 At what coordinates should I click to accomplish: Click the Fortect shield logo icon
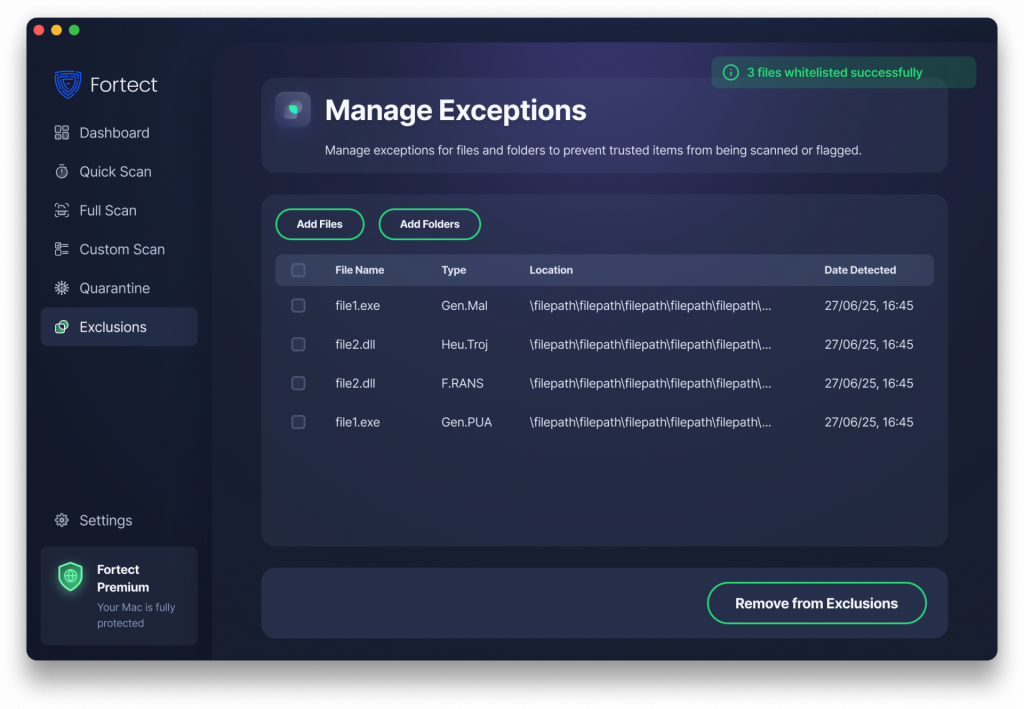tap(68, 84)
